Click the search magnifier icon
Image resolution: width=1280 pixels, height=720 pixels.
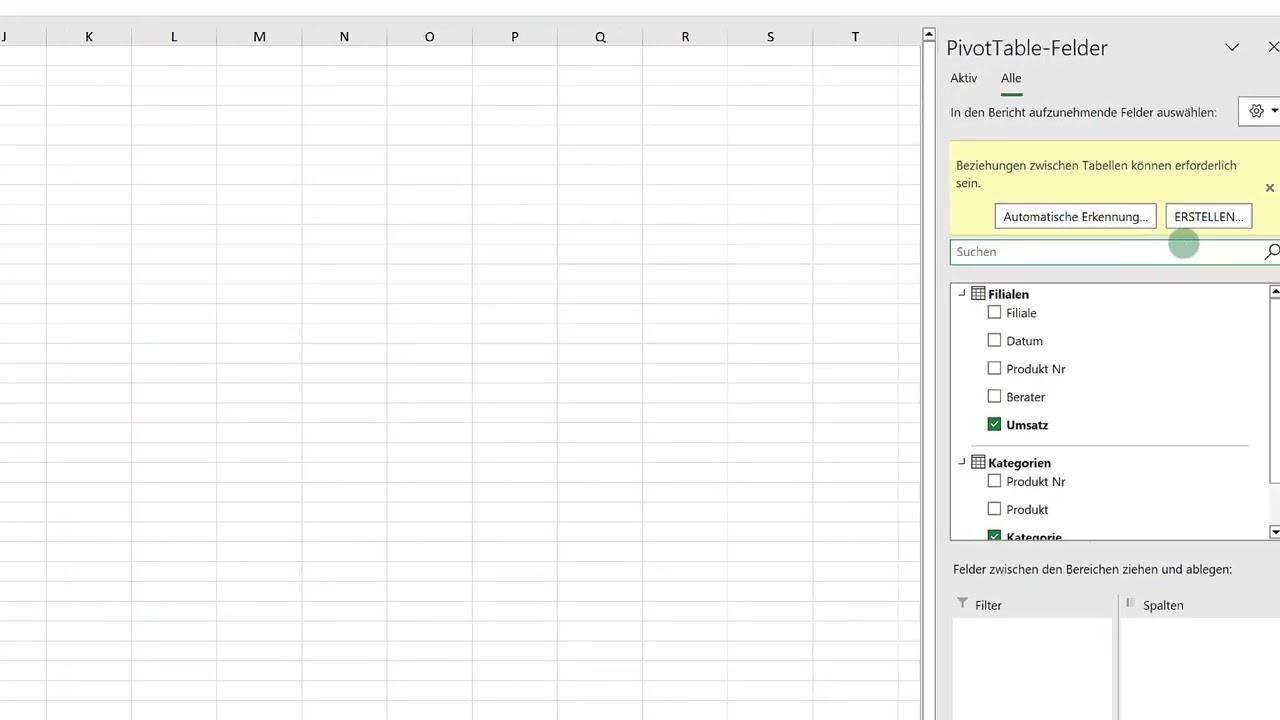[1271, 252]
